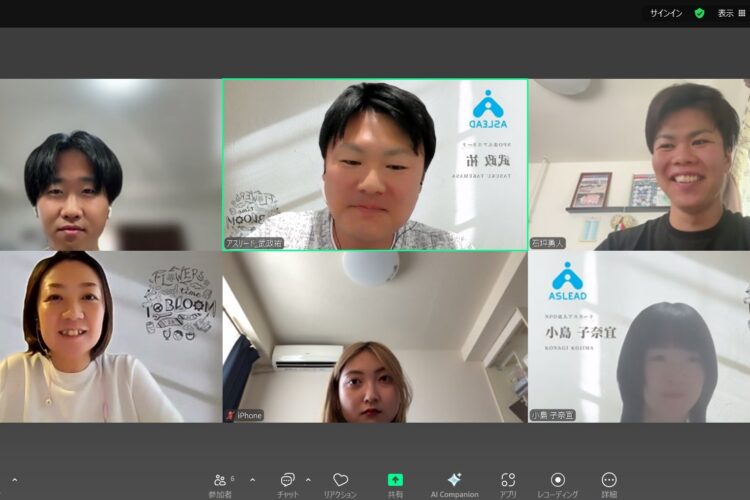750x500 pixels.
Task: Open the Participants panel
Action: pos(221,485)
